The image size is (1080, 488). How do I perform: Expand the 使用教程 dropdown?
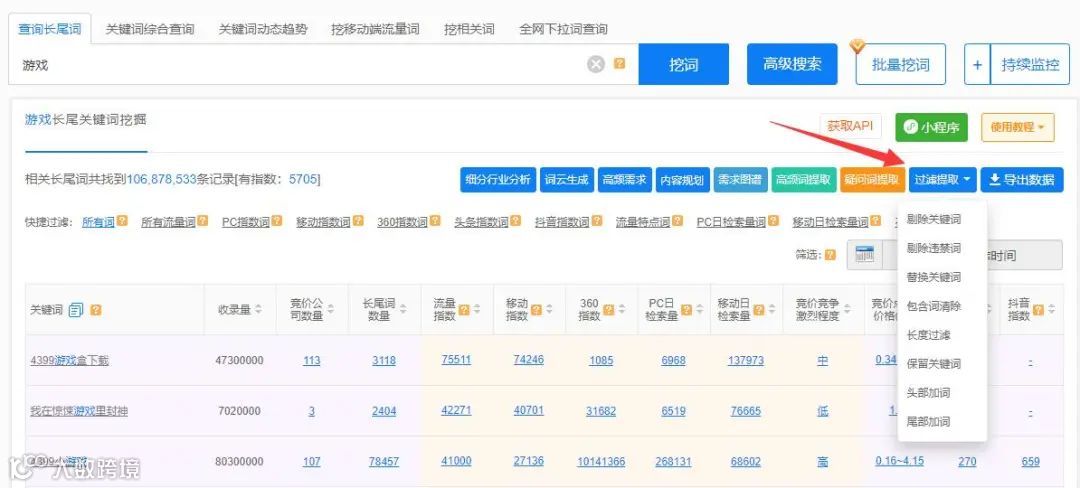[x=1017, y=127]
